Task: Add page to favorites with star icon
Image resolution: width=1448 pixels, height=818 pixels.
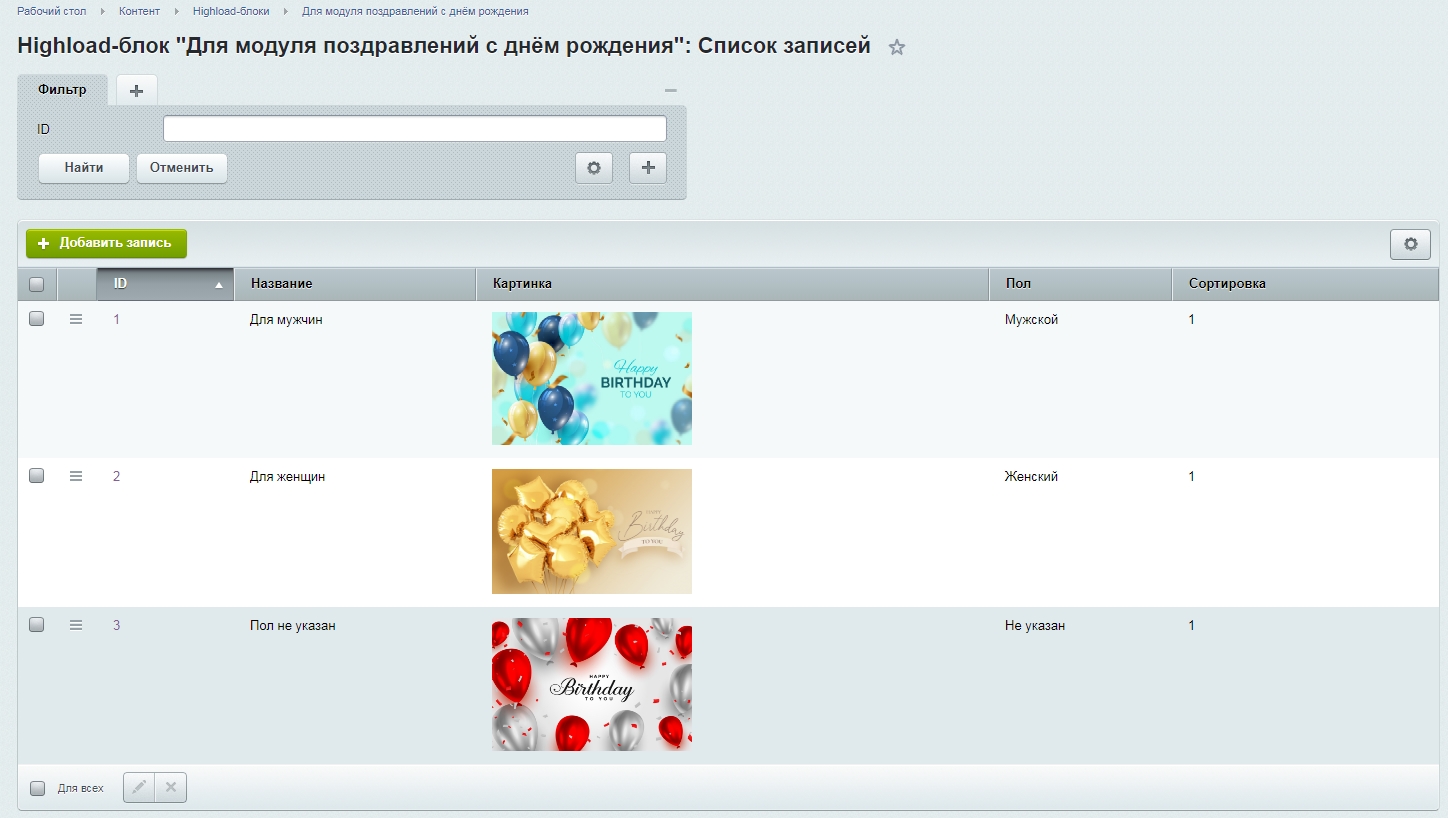Action: (897, 47)
